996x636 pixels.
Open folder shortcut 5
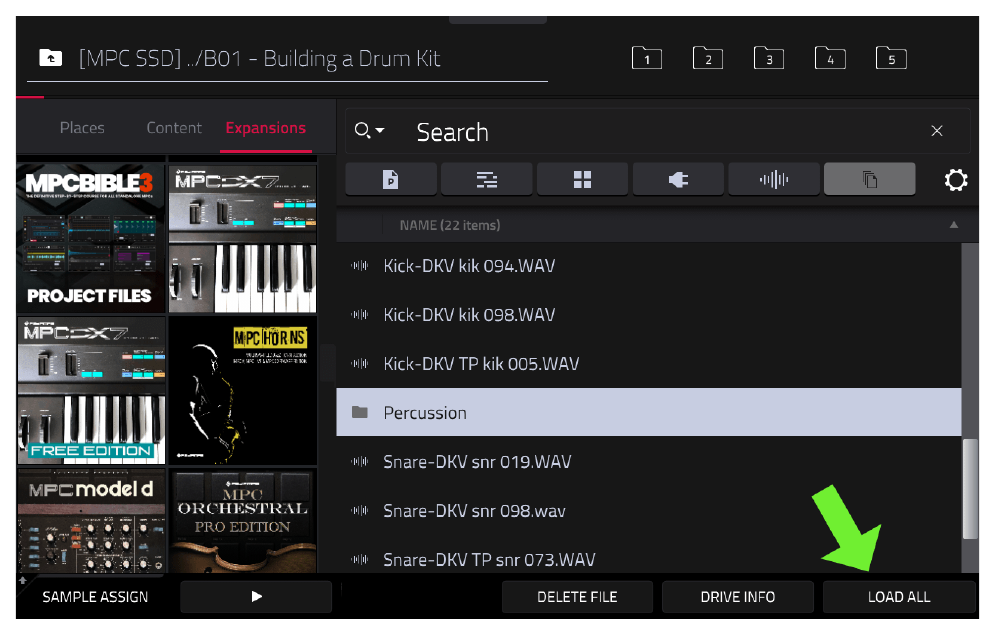coord(891,58)
